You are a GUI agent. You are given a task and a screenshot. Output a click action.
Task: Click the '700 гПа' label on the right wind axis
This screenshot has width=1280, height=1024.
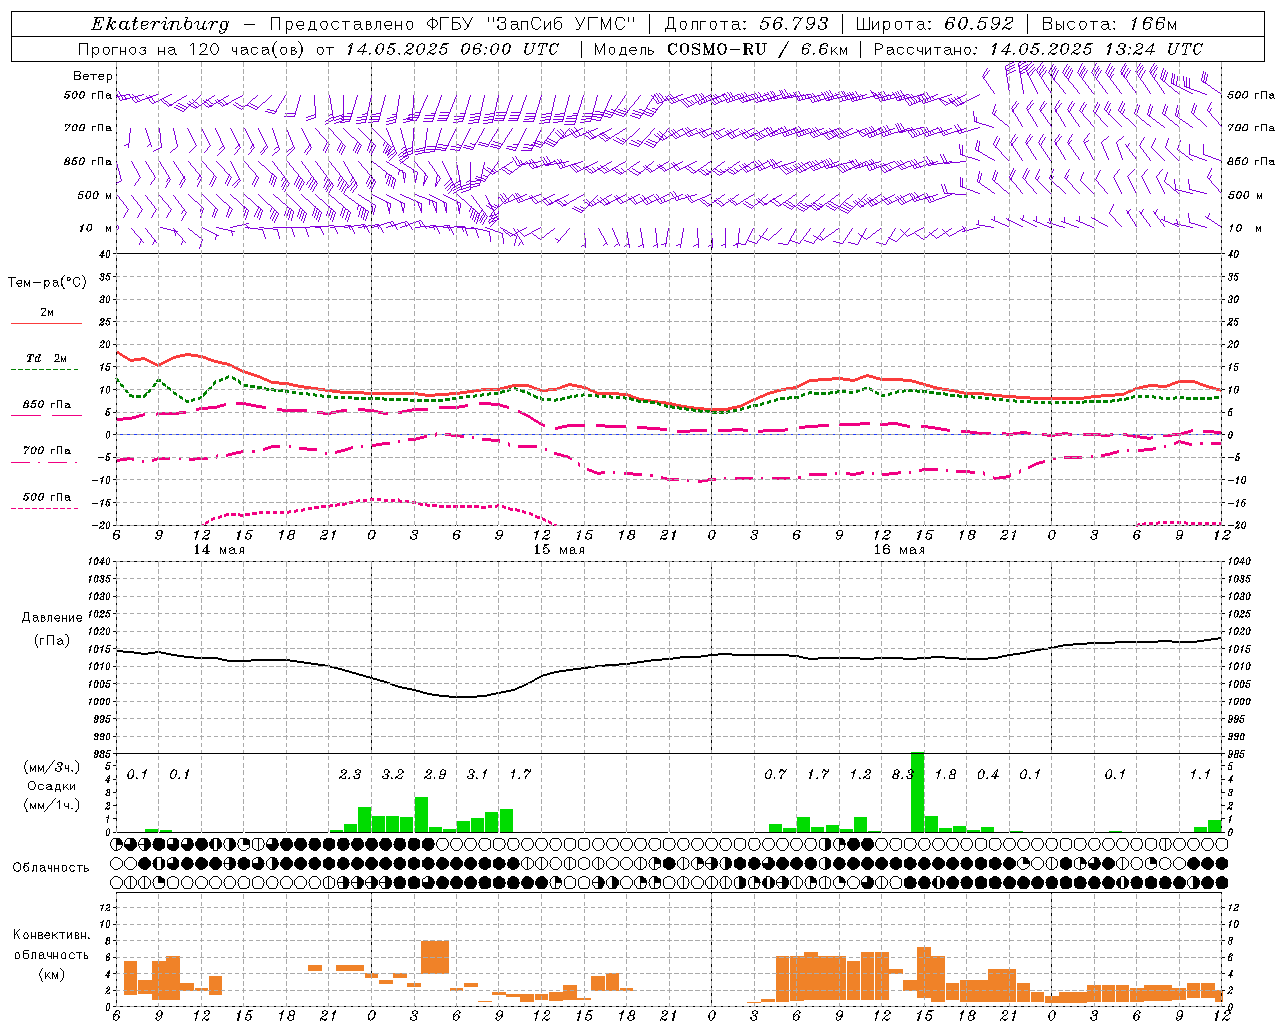pyautogui.click(x=1251, y=128)
